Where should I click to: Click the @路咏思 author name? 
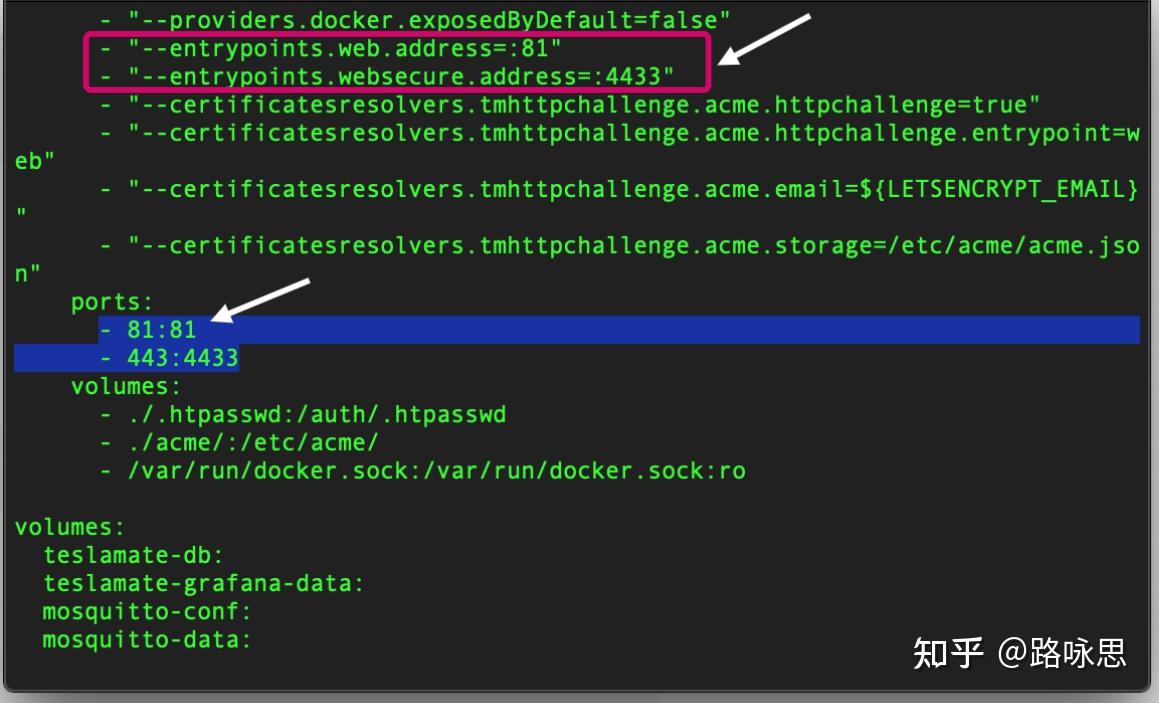pos(1062,652)
